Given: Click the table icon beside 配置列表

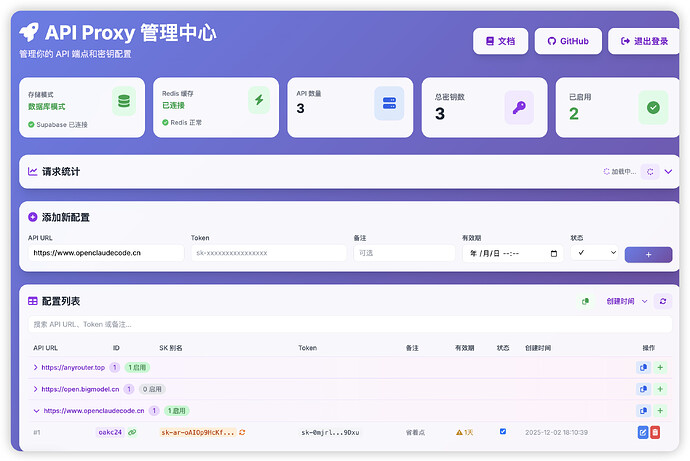Looking at the screenshot, I should tap(33, 301).
